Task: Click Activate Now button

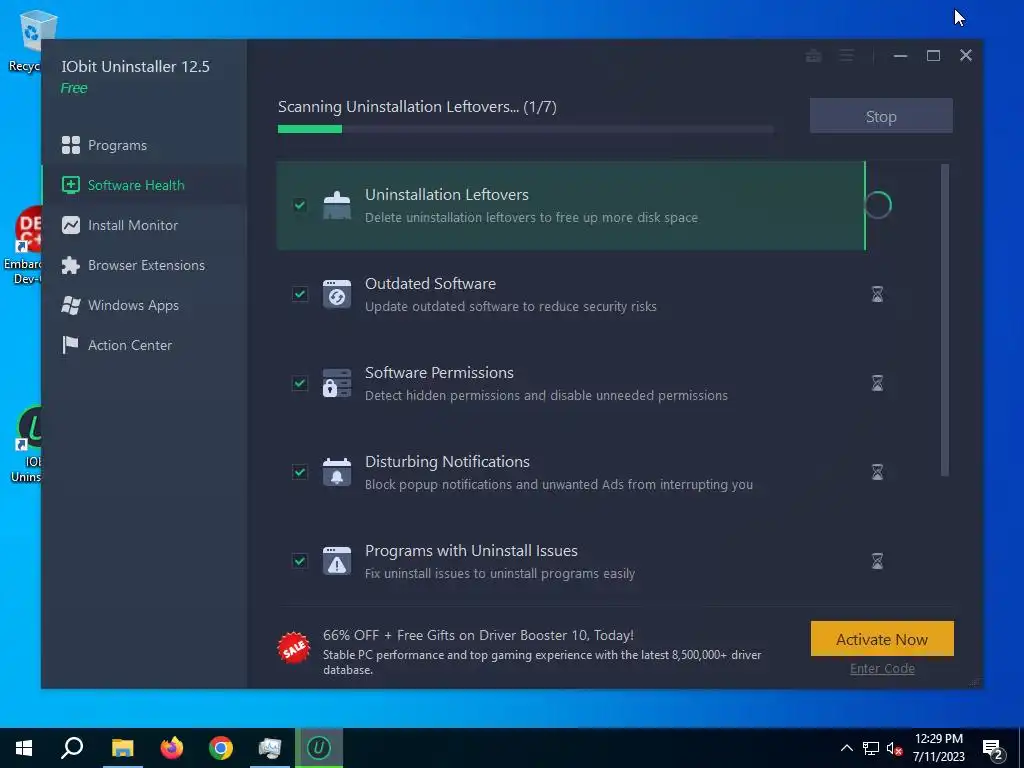Action: 882,639
